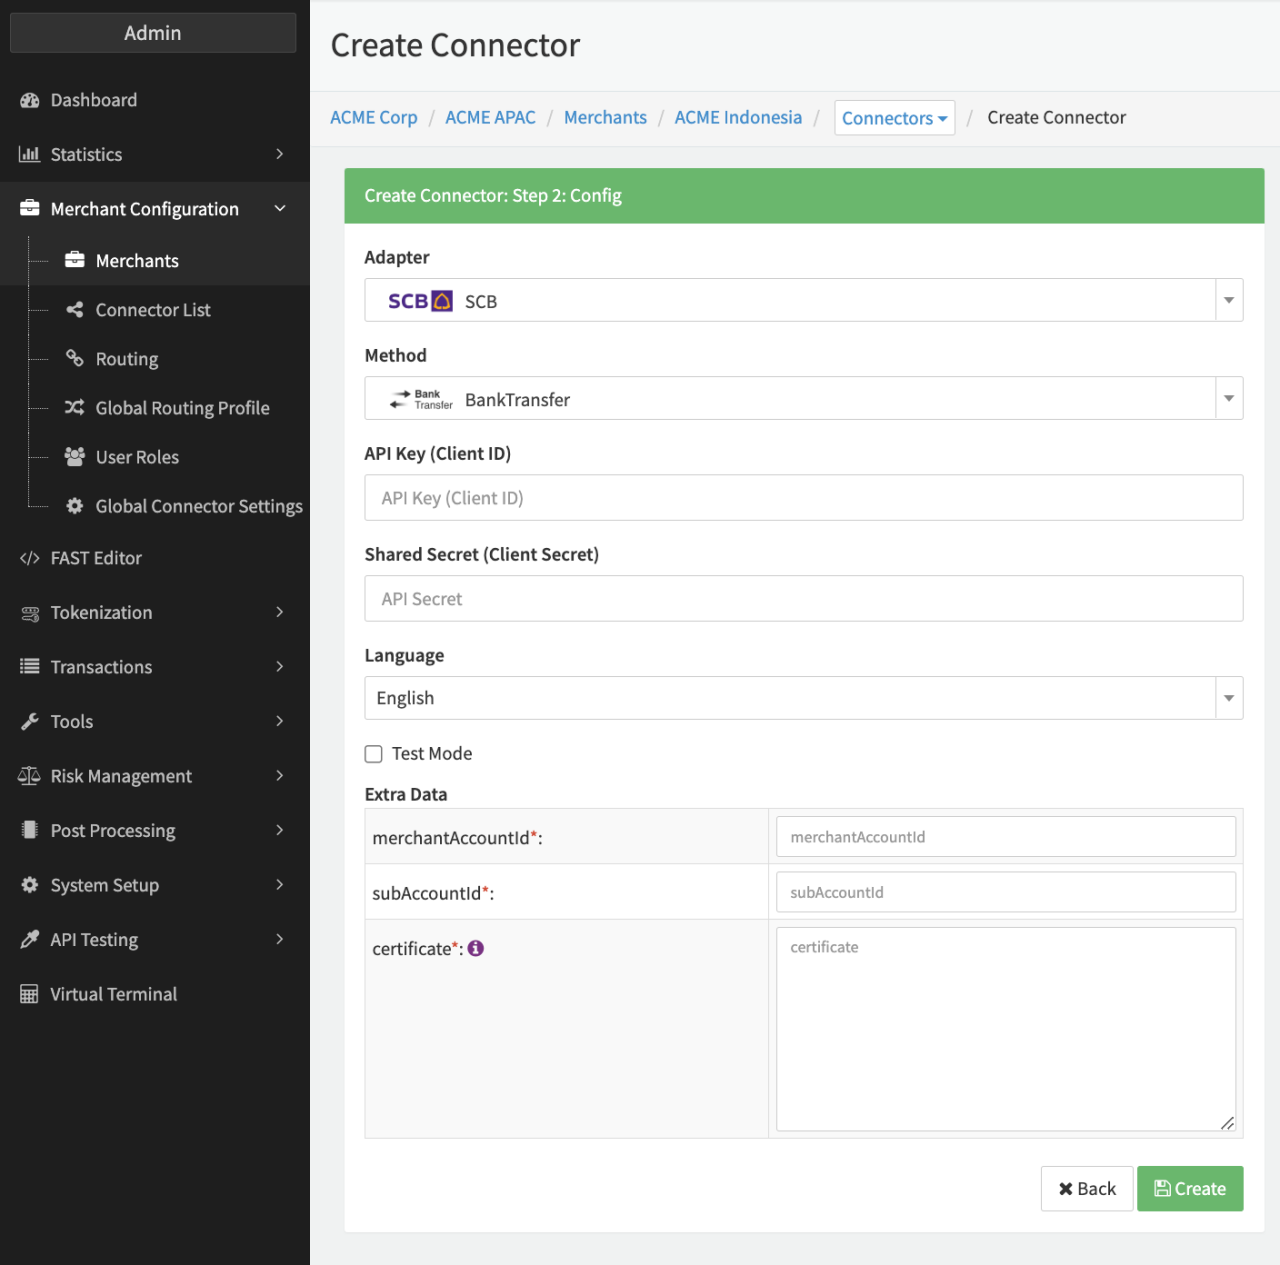Follow the ACME Indonesia breadcrumb link
This screenshot has width=1280, height=1265.
pos(738,117)
